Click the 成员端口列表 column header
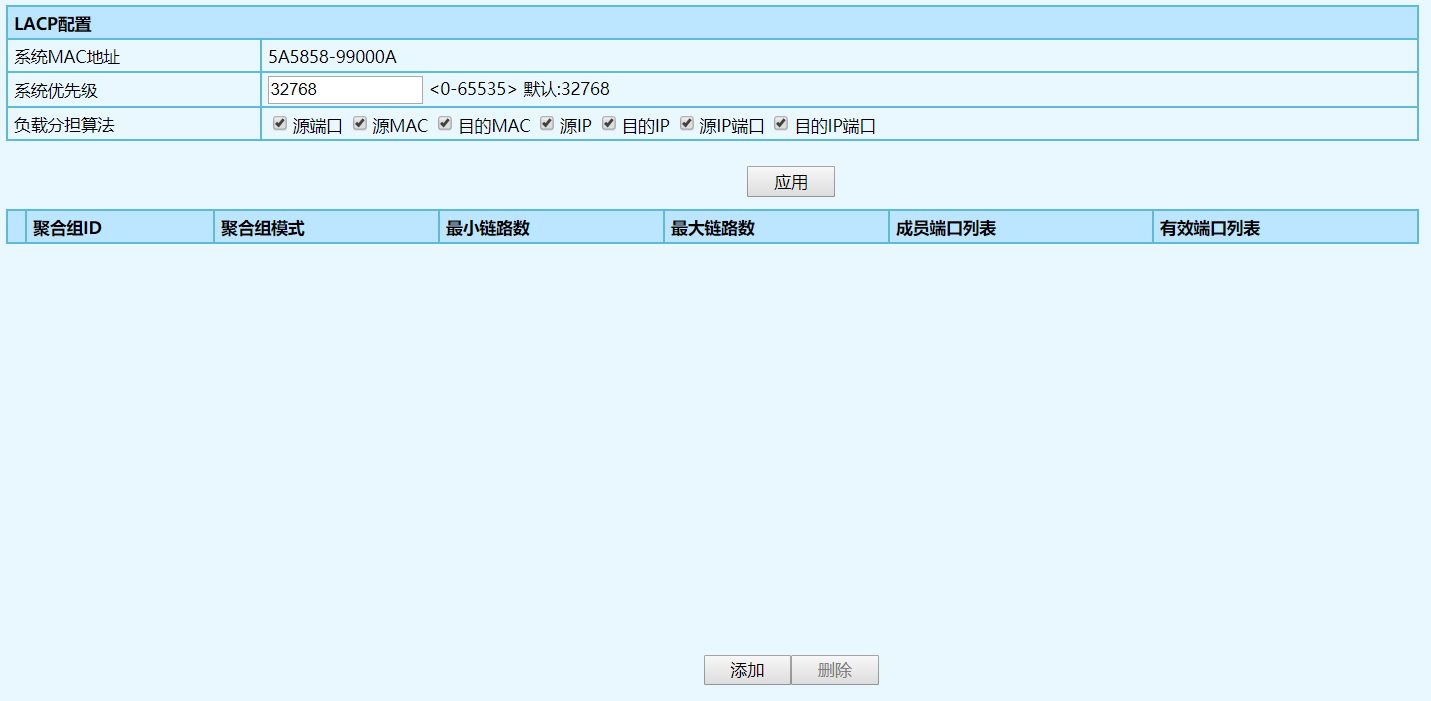Screen dimensions: 1431x701 945,228
